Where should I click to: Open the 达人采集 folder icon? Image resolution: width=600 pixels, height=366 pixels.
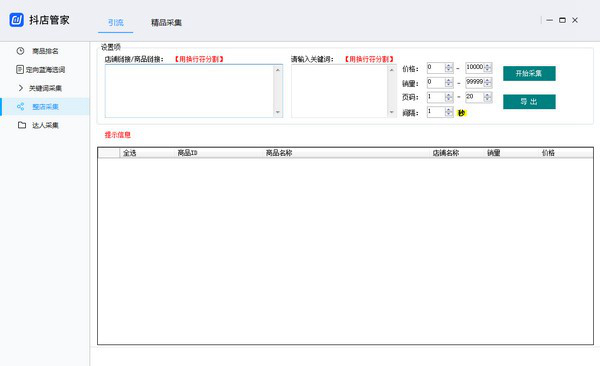pos(22,125)
